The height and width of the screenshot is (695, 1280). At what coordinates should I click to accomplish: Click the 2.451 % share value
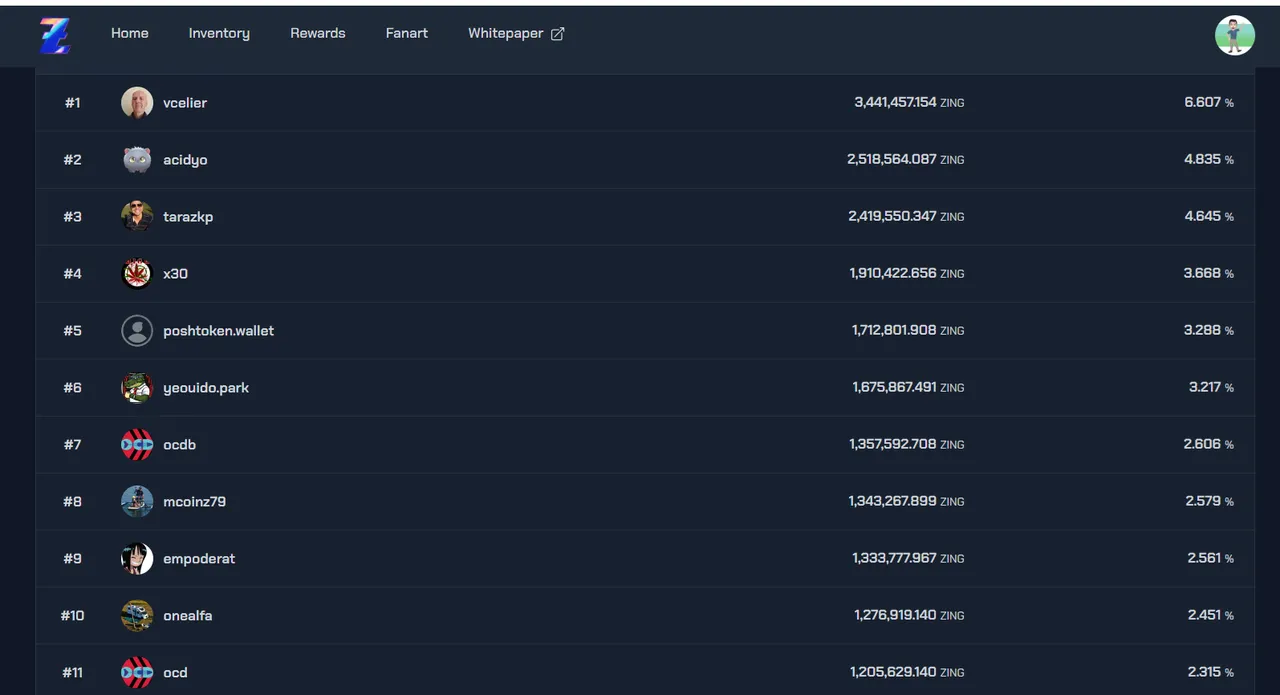click(1211, 615)
